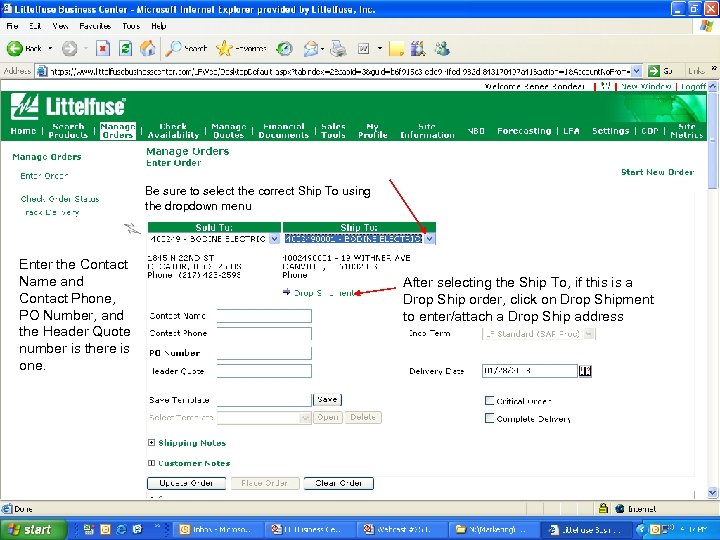Open Check Order Status sidebar link
Viewport: 720px width, 540px height.
coord(60,199)
